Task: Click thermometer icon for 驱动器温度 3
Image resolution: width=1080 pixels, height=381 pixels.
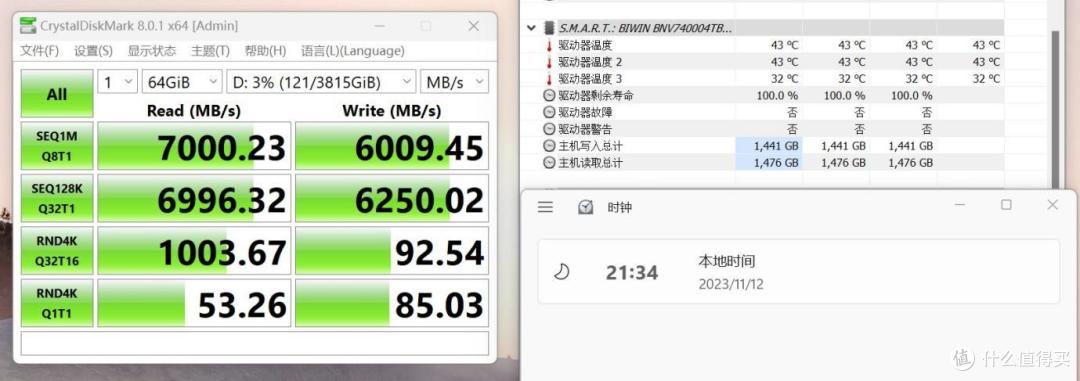Action: 549,79
